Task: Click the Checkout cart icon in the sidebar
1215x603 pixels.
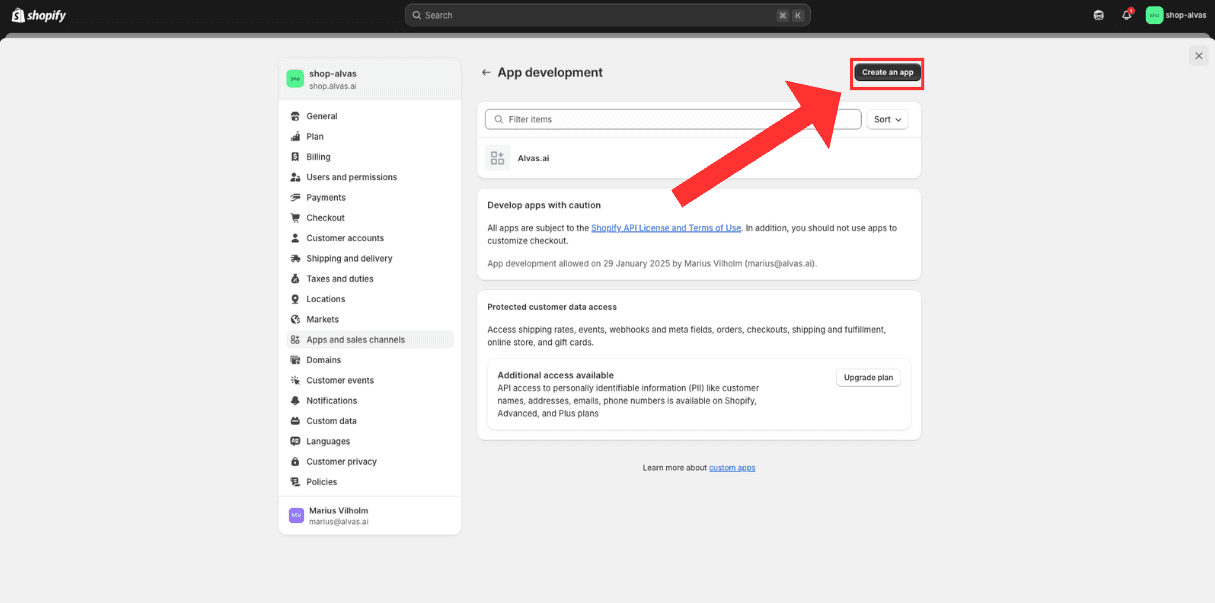Action: pyautogui.click(x=295, y=218)
